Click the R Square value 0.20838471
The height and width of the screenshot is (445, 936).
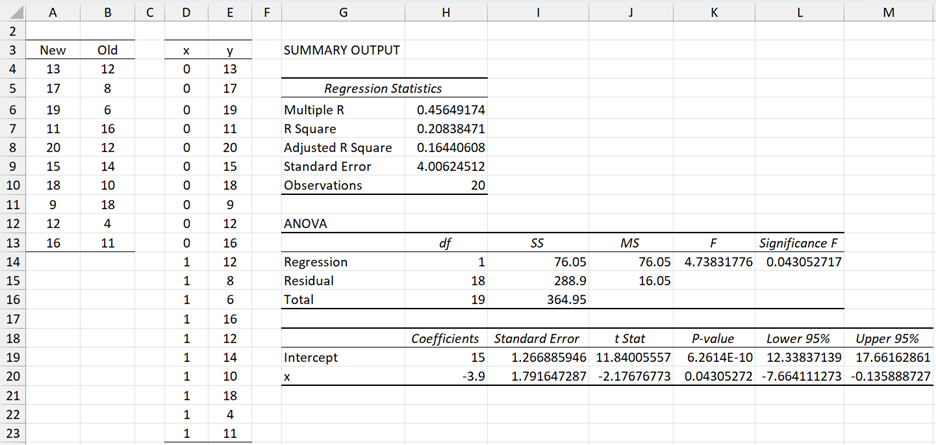point(450,128)
